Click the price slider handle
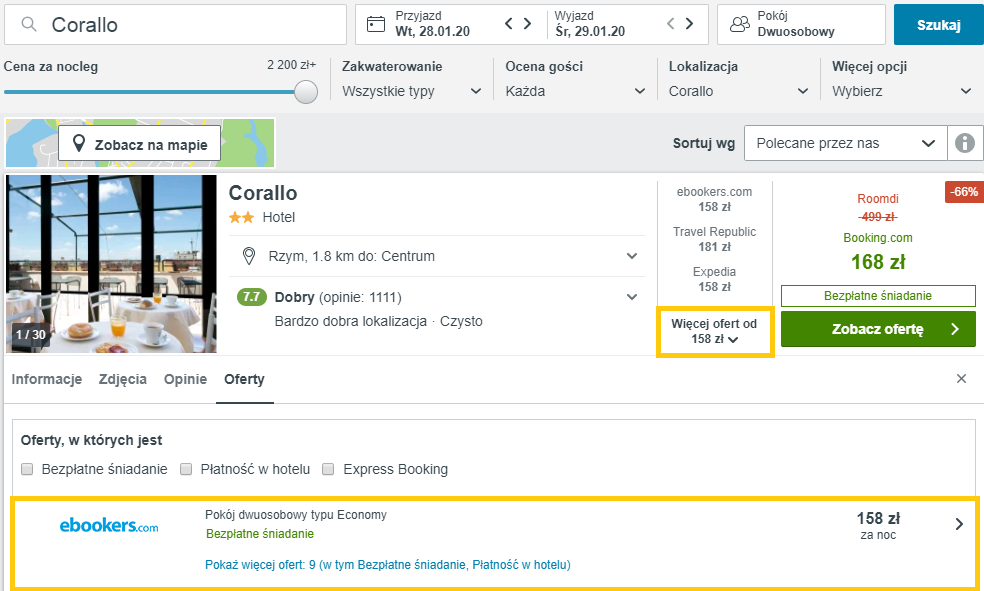 coord(306,92)
